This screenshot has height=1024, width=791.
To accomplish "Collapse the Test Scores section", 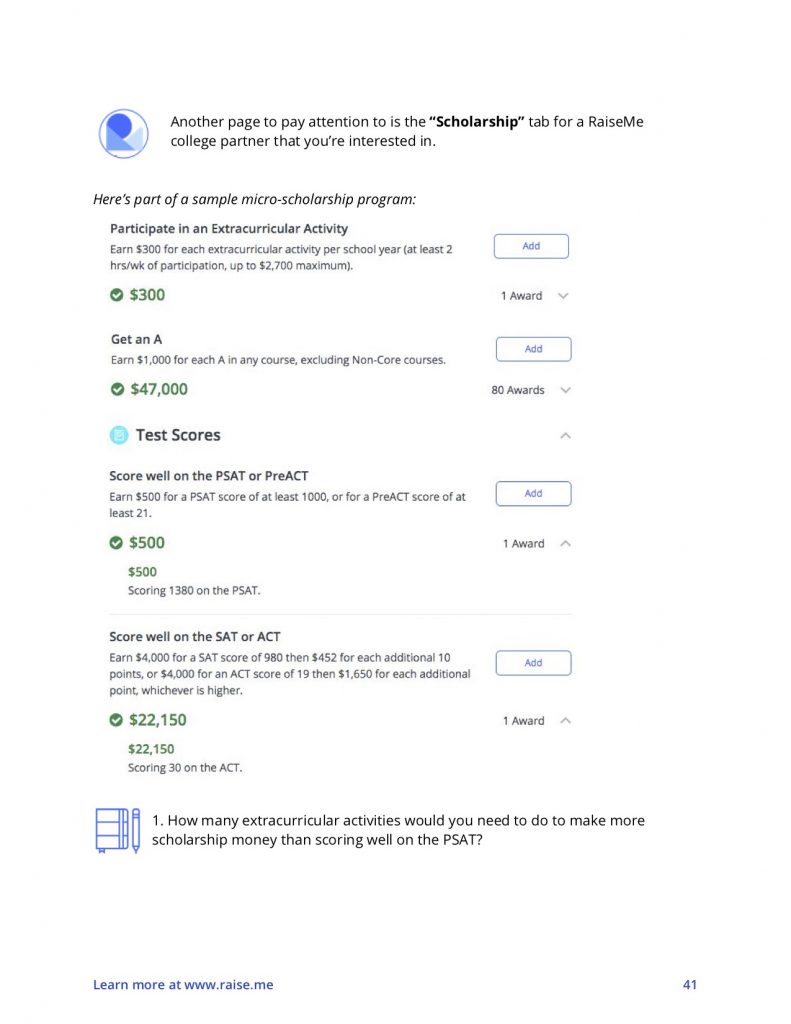I will tap(566, 436).
